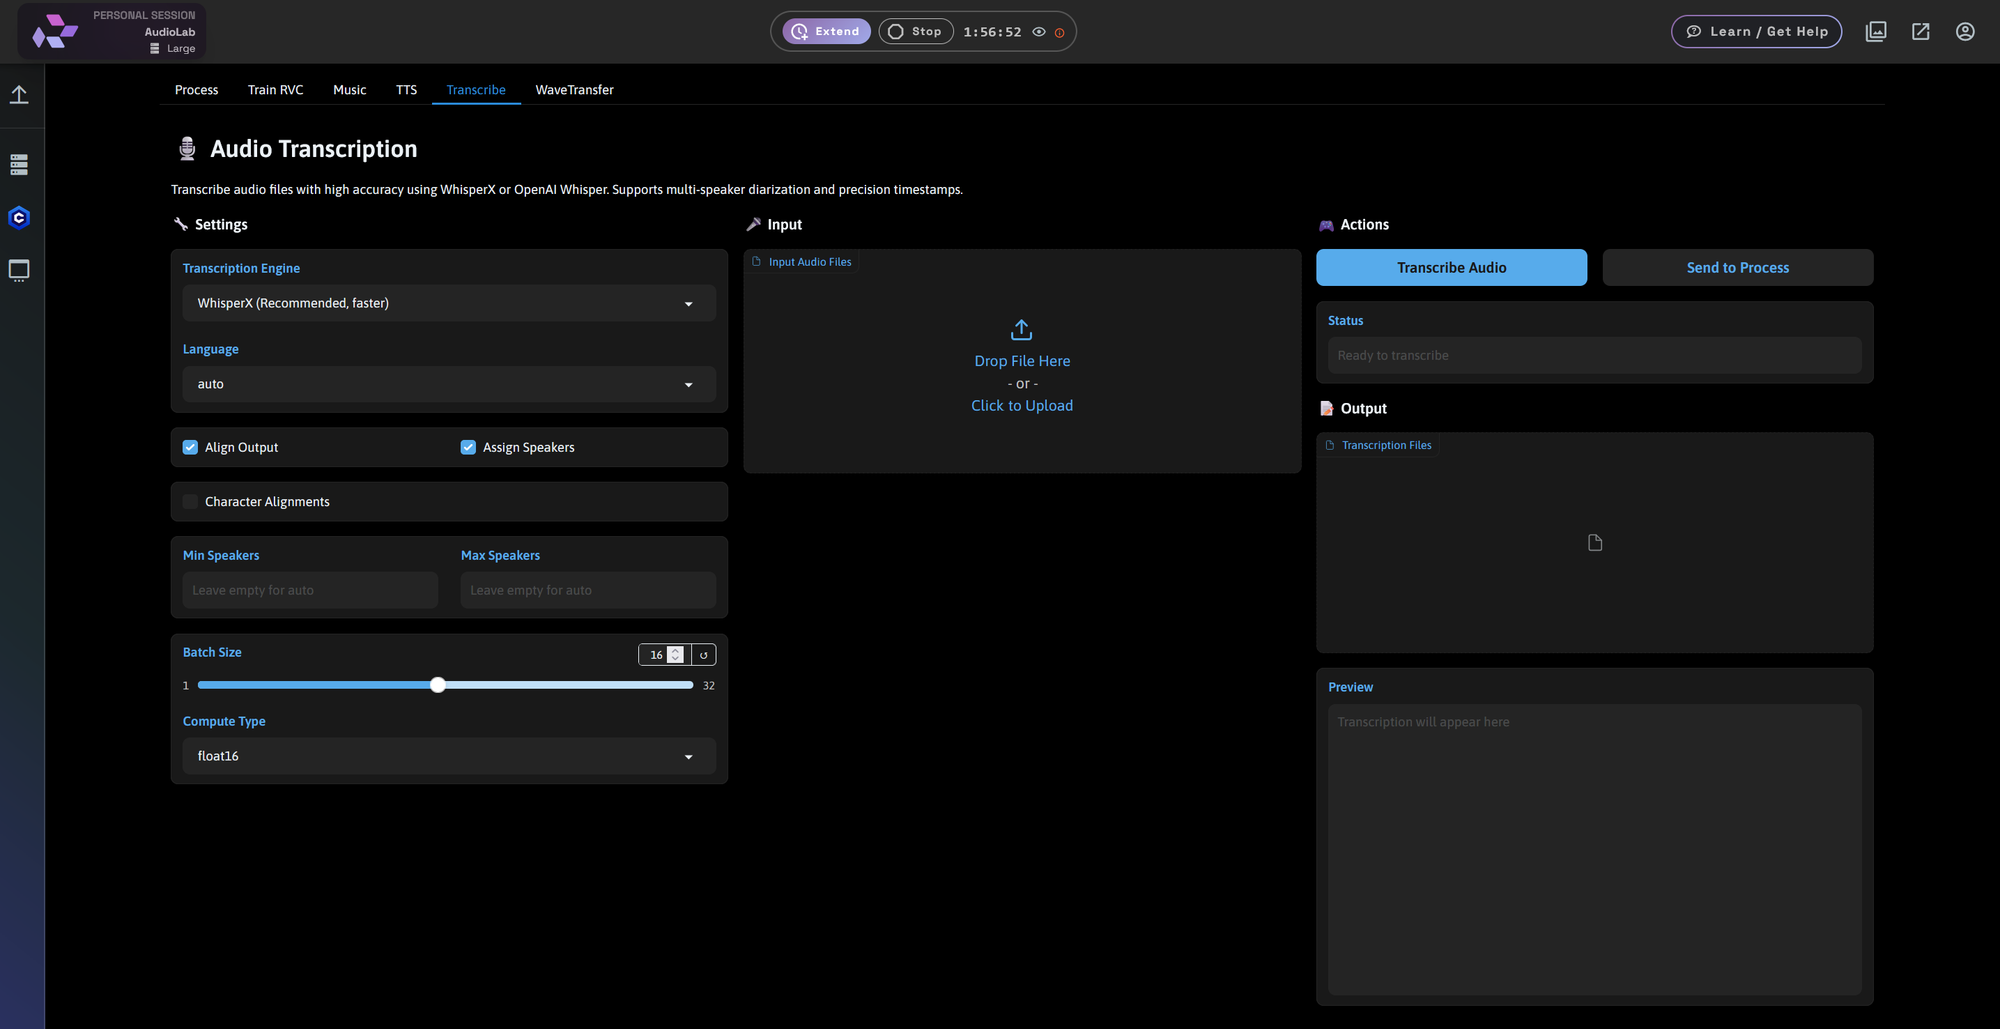Click the Drop File Here text
Viewport: 2000px width, 1029px height.
(1022, 361)
